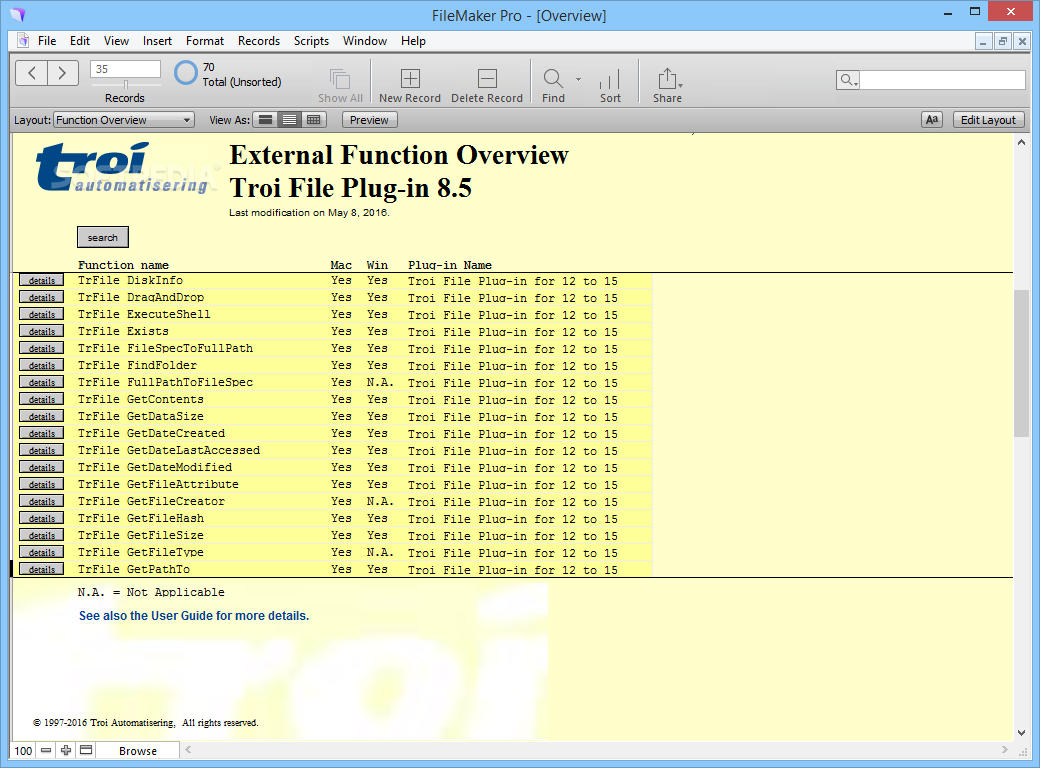Click the horizontal scroll right arrow
This screenshot has height=768, width=1040.
1005,749
